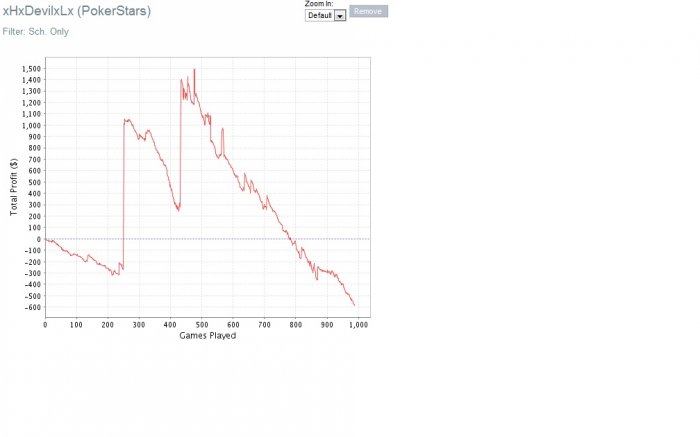The width and height of the screenshot is (700, 437).
Task: Click the graph line's final point near -600
Action: point(354,306)
